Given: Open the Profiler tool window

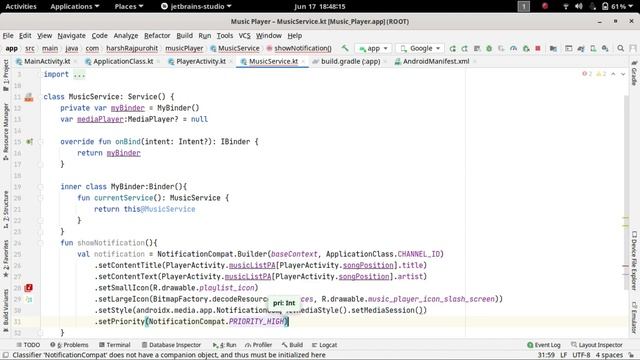Looking at the screenshot, I should (258, 345).
